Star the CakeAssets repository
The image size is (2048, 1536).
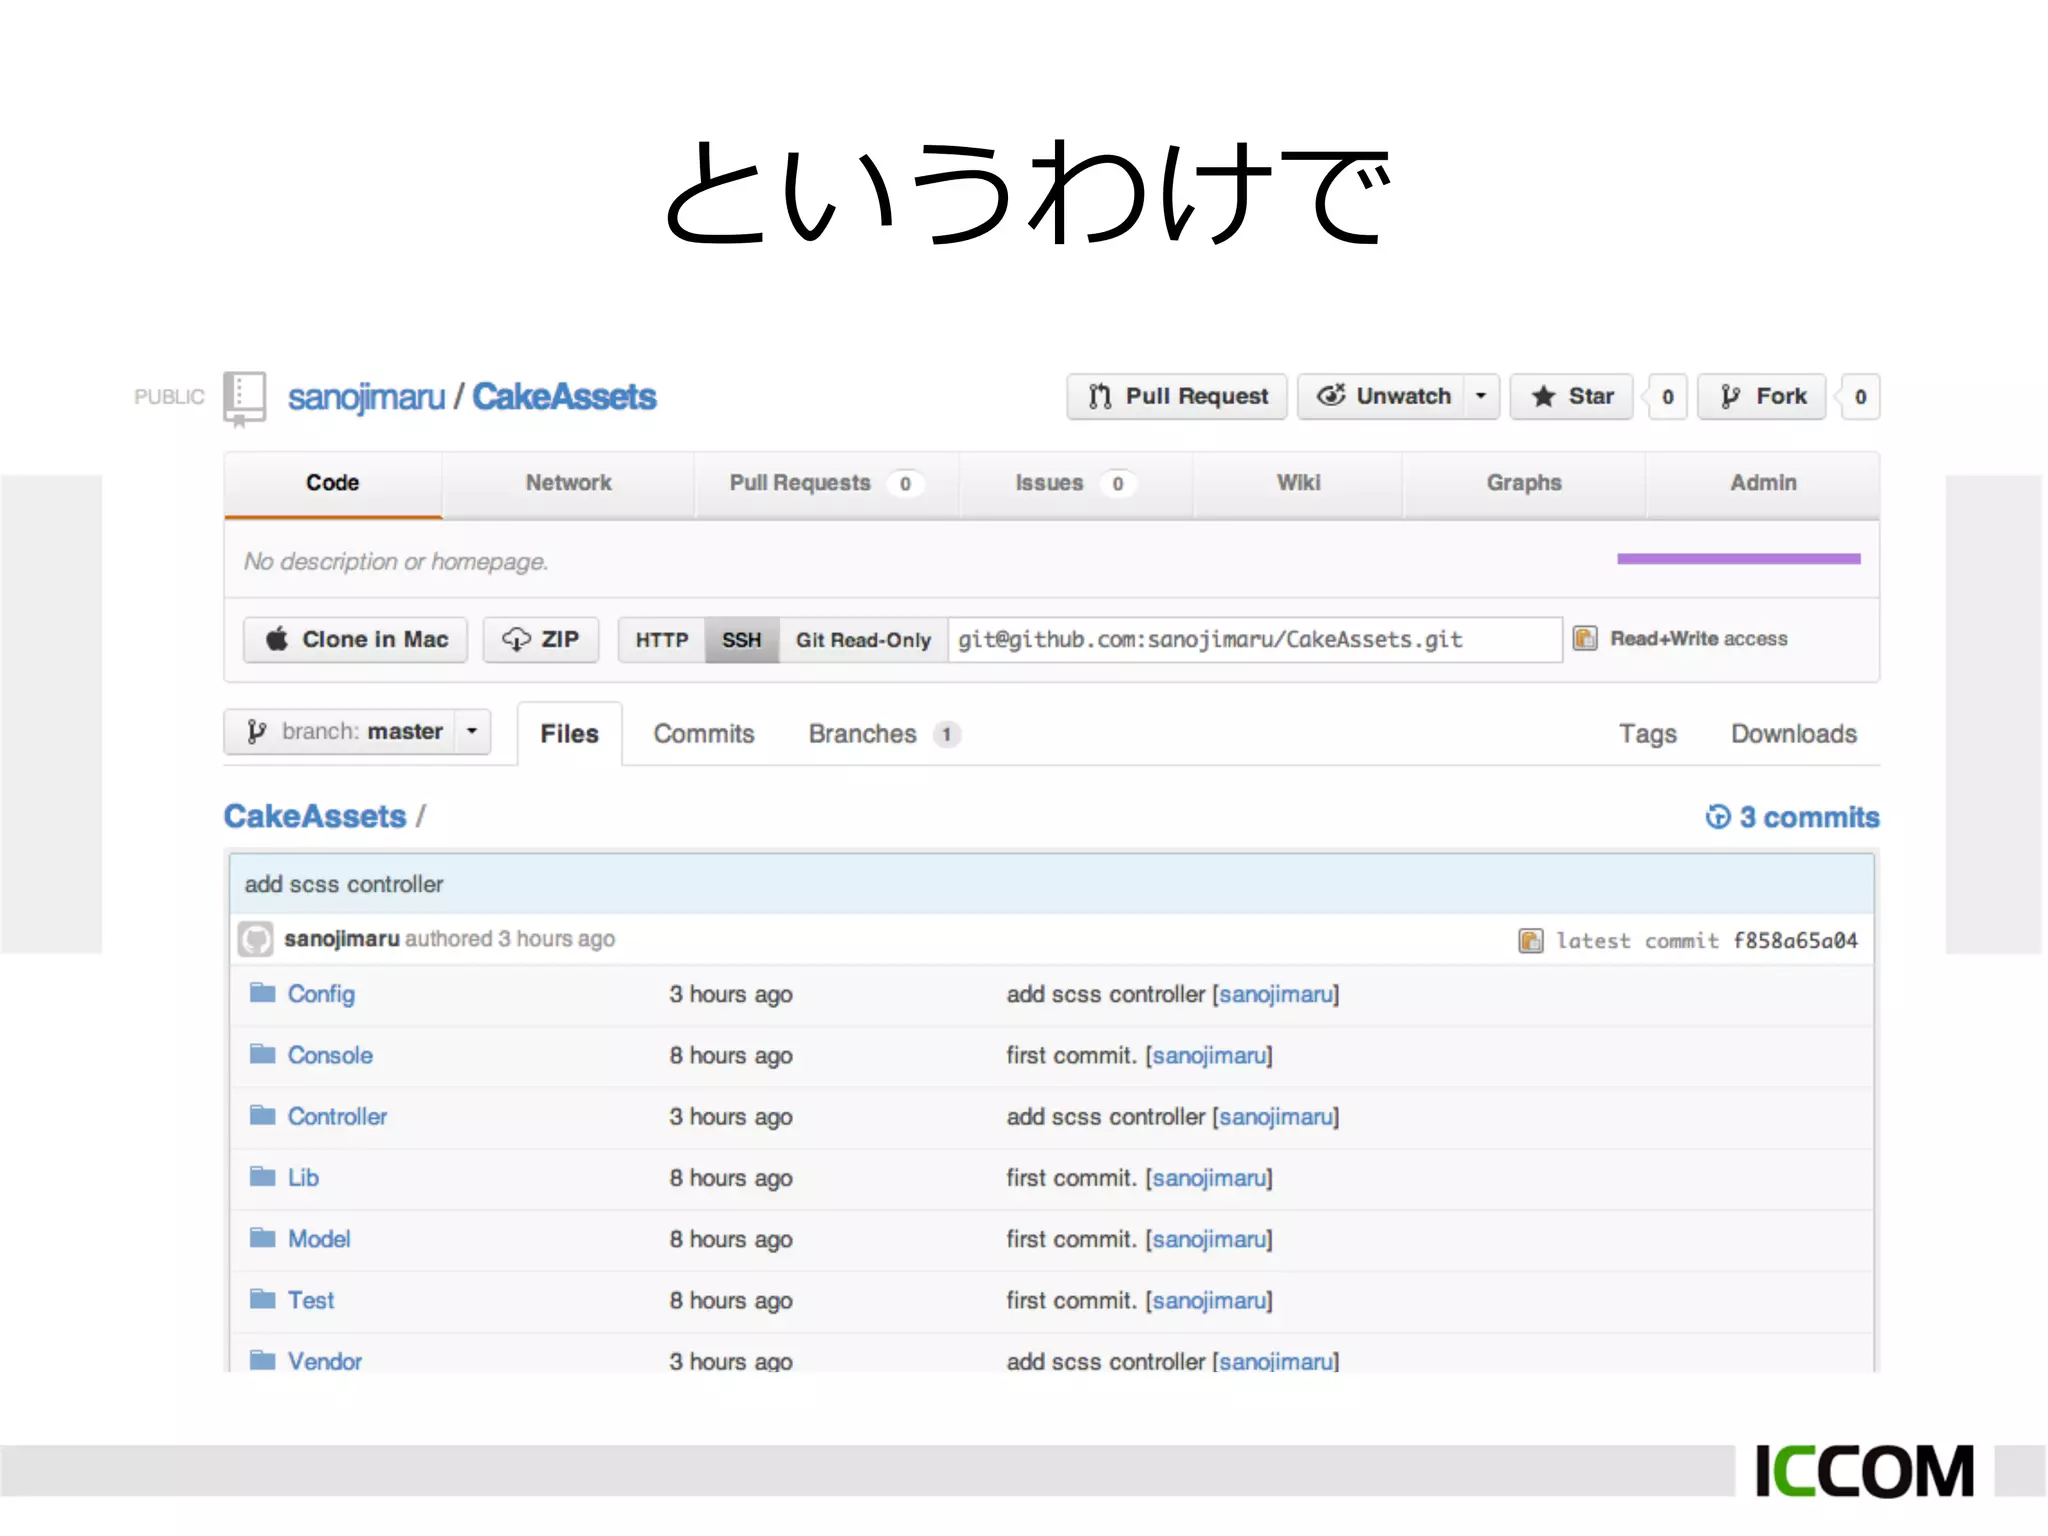pyautogui.click(x=1571, y=397)
